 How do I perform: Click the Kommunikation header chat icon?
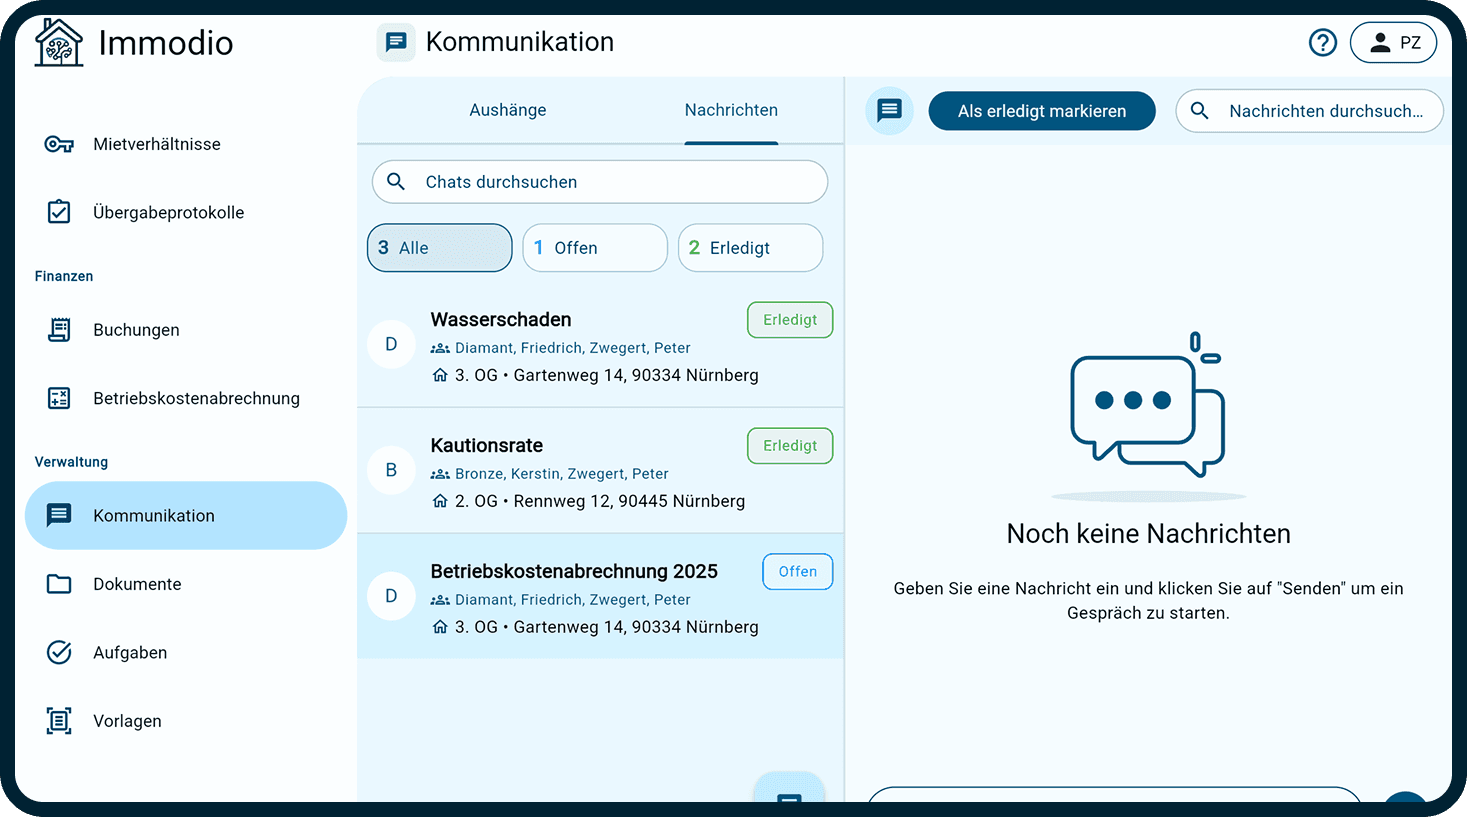(x=396, y=42)
